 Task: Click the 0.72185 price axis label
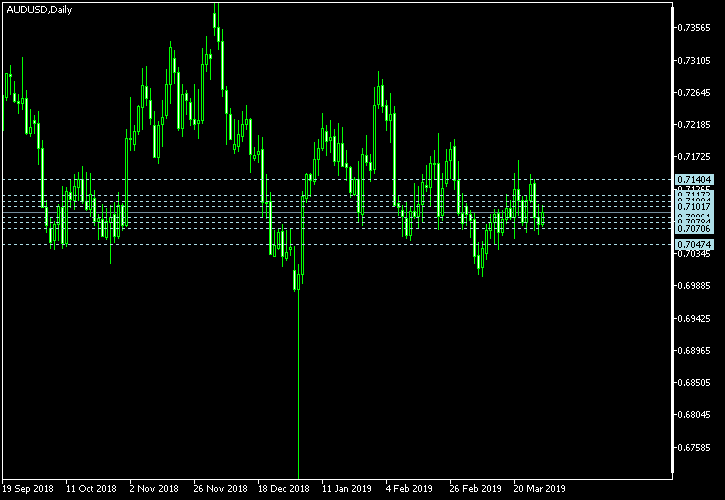coord(694,125)
